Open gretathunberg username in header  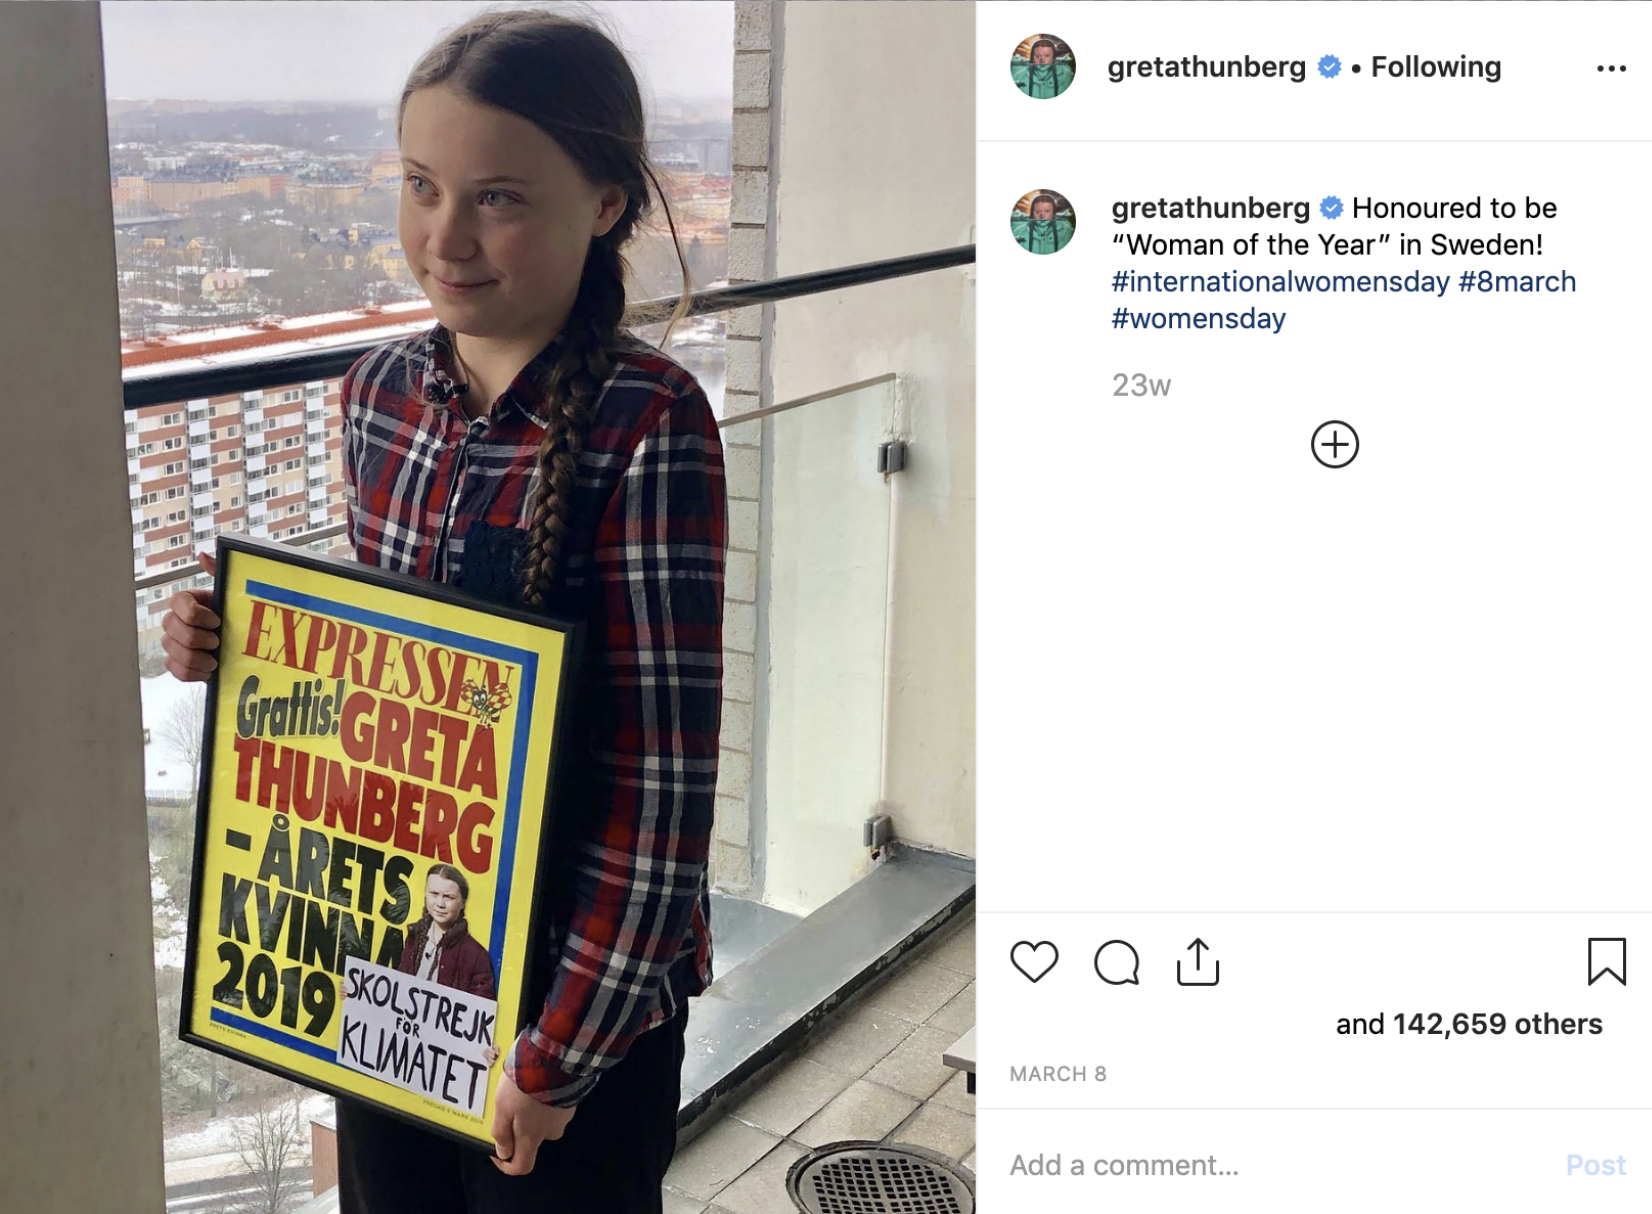point(1206,67)
